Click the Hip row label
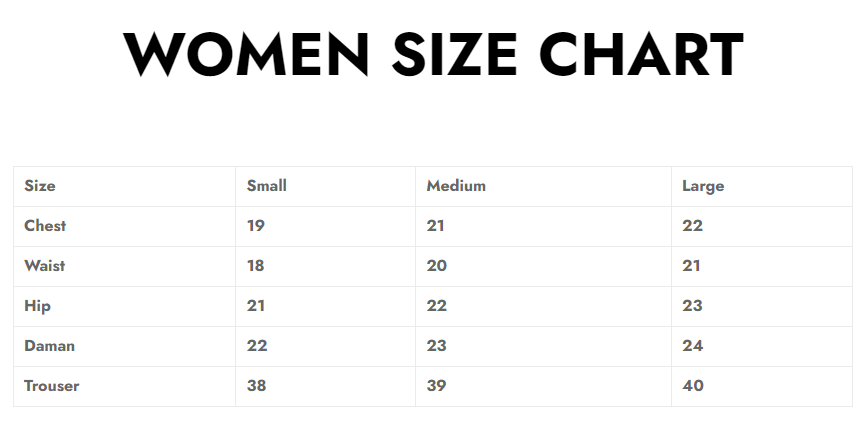This screenshot has width=867, height=434. coord(36,306)
